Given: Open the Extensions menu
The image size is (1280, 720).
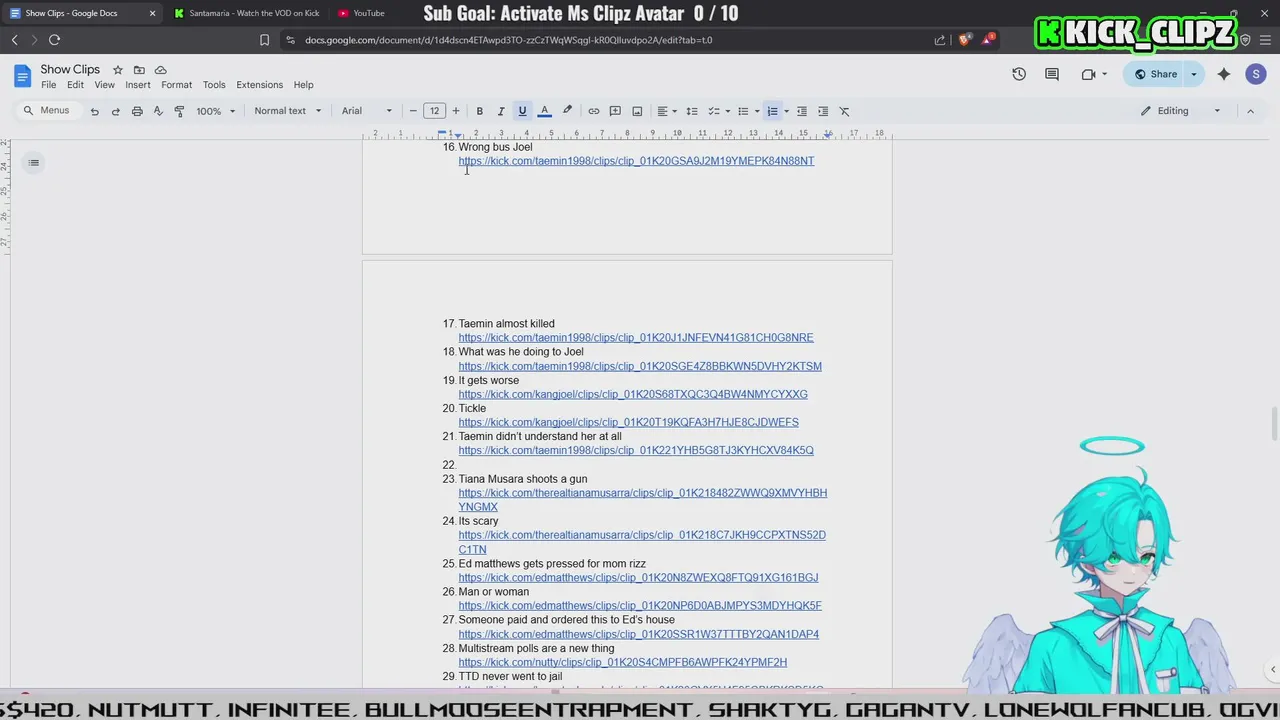Looking at the screenshot, I should point(259,85).
